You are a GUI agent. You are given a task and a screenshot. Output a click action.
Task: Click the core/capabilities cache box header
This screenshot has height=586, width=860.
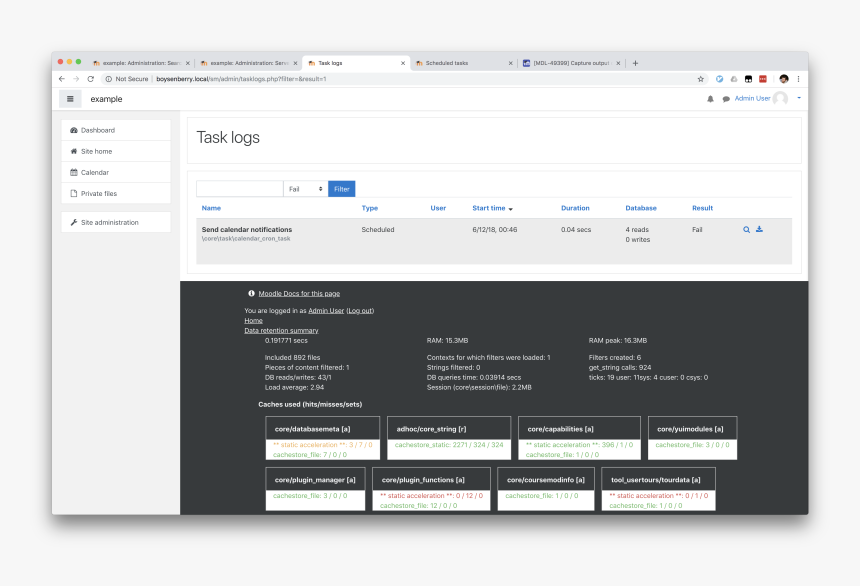click(579, 429)
